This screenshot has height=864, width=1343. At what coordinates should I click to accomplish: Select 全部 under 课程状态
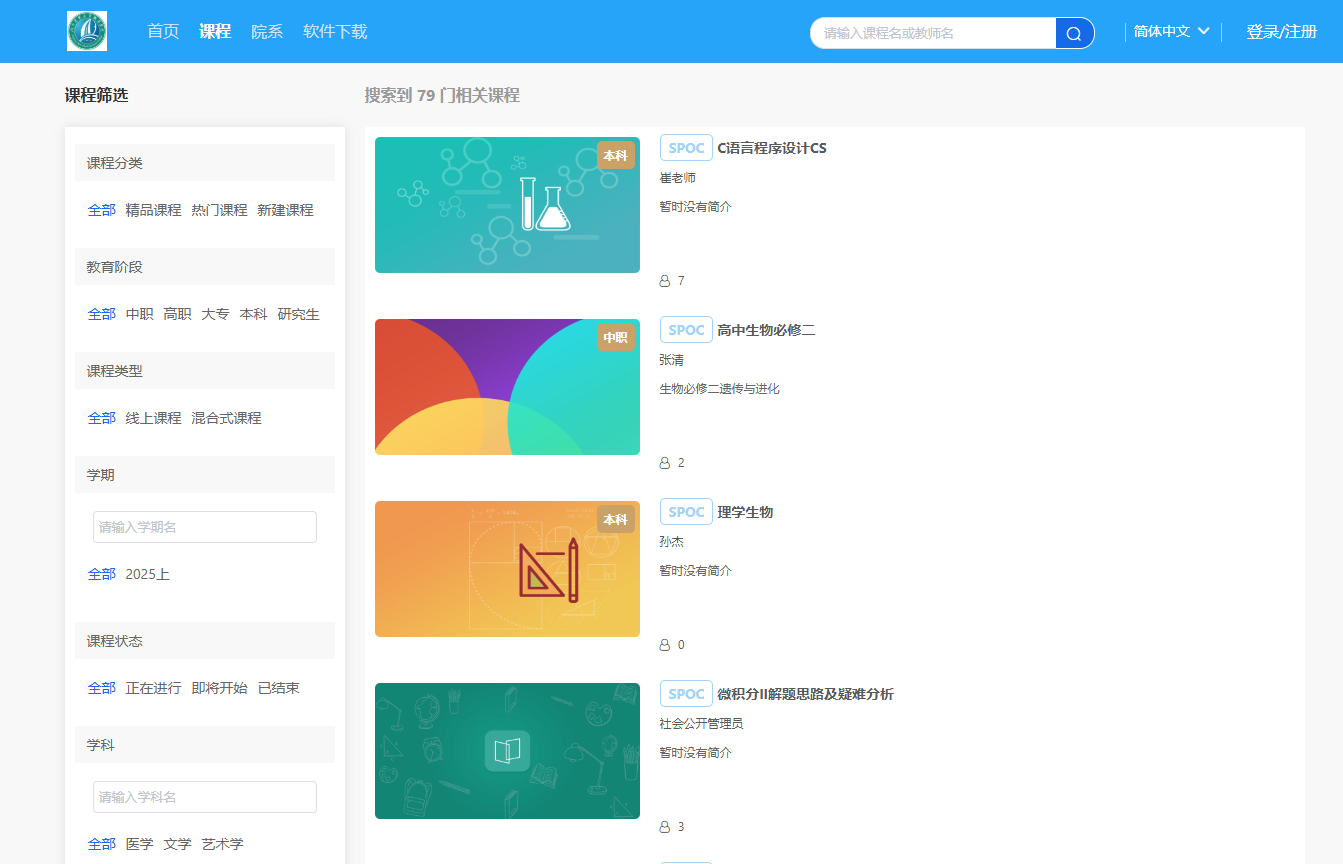(102, 688)
